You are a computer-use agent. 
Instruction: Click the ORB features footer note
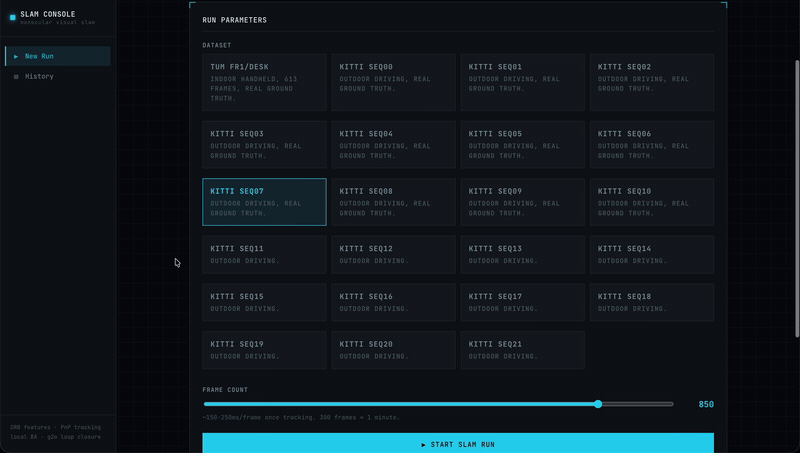[x=56, y=432]
